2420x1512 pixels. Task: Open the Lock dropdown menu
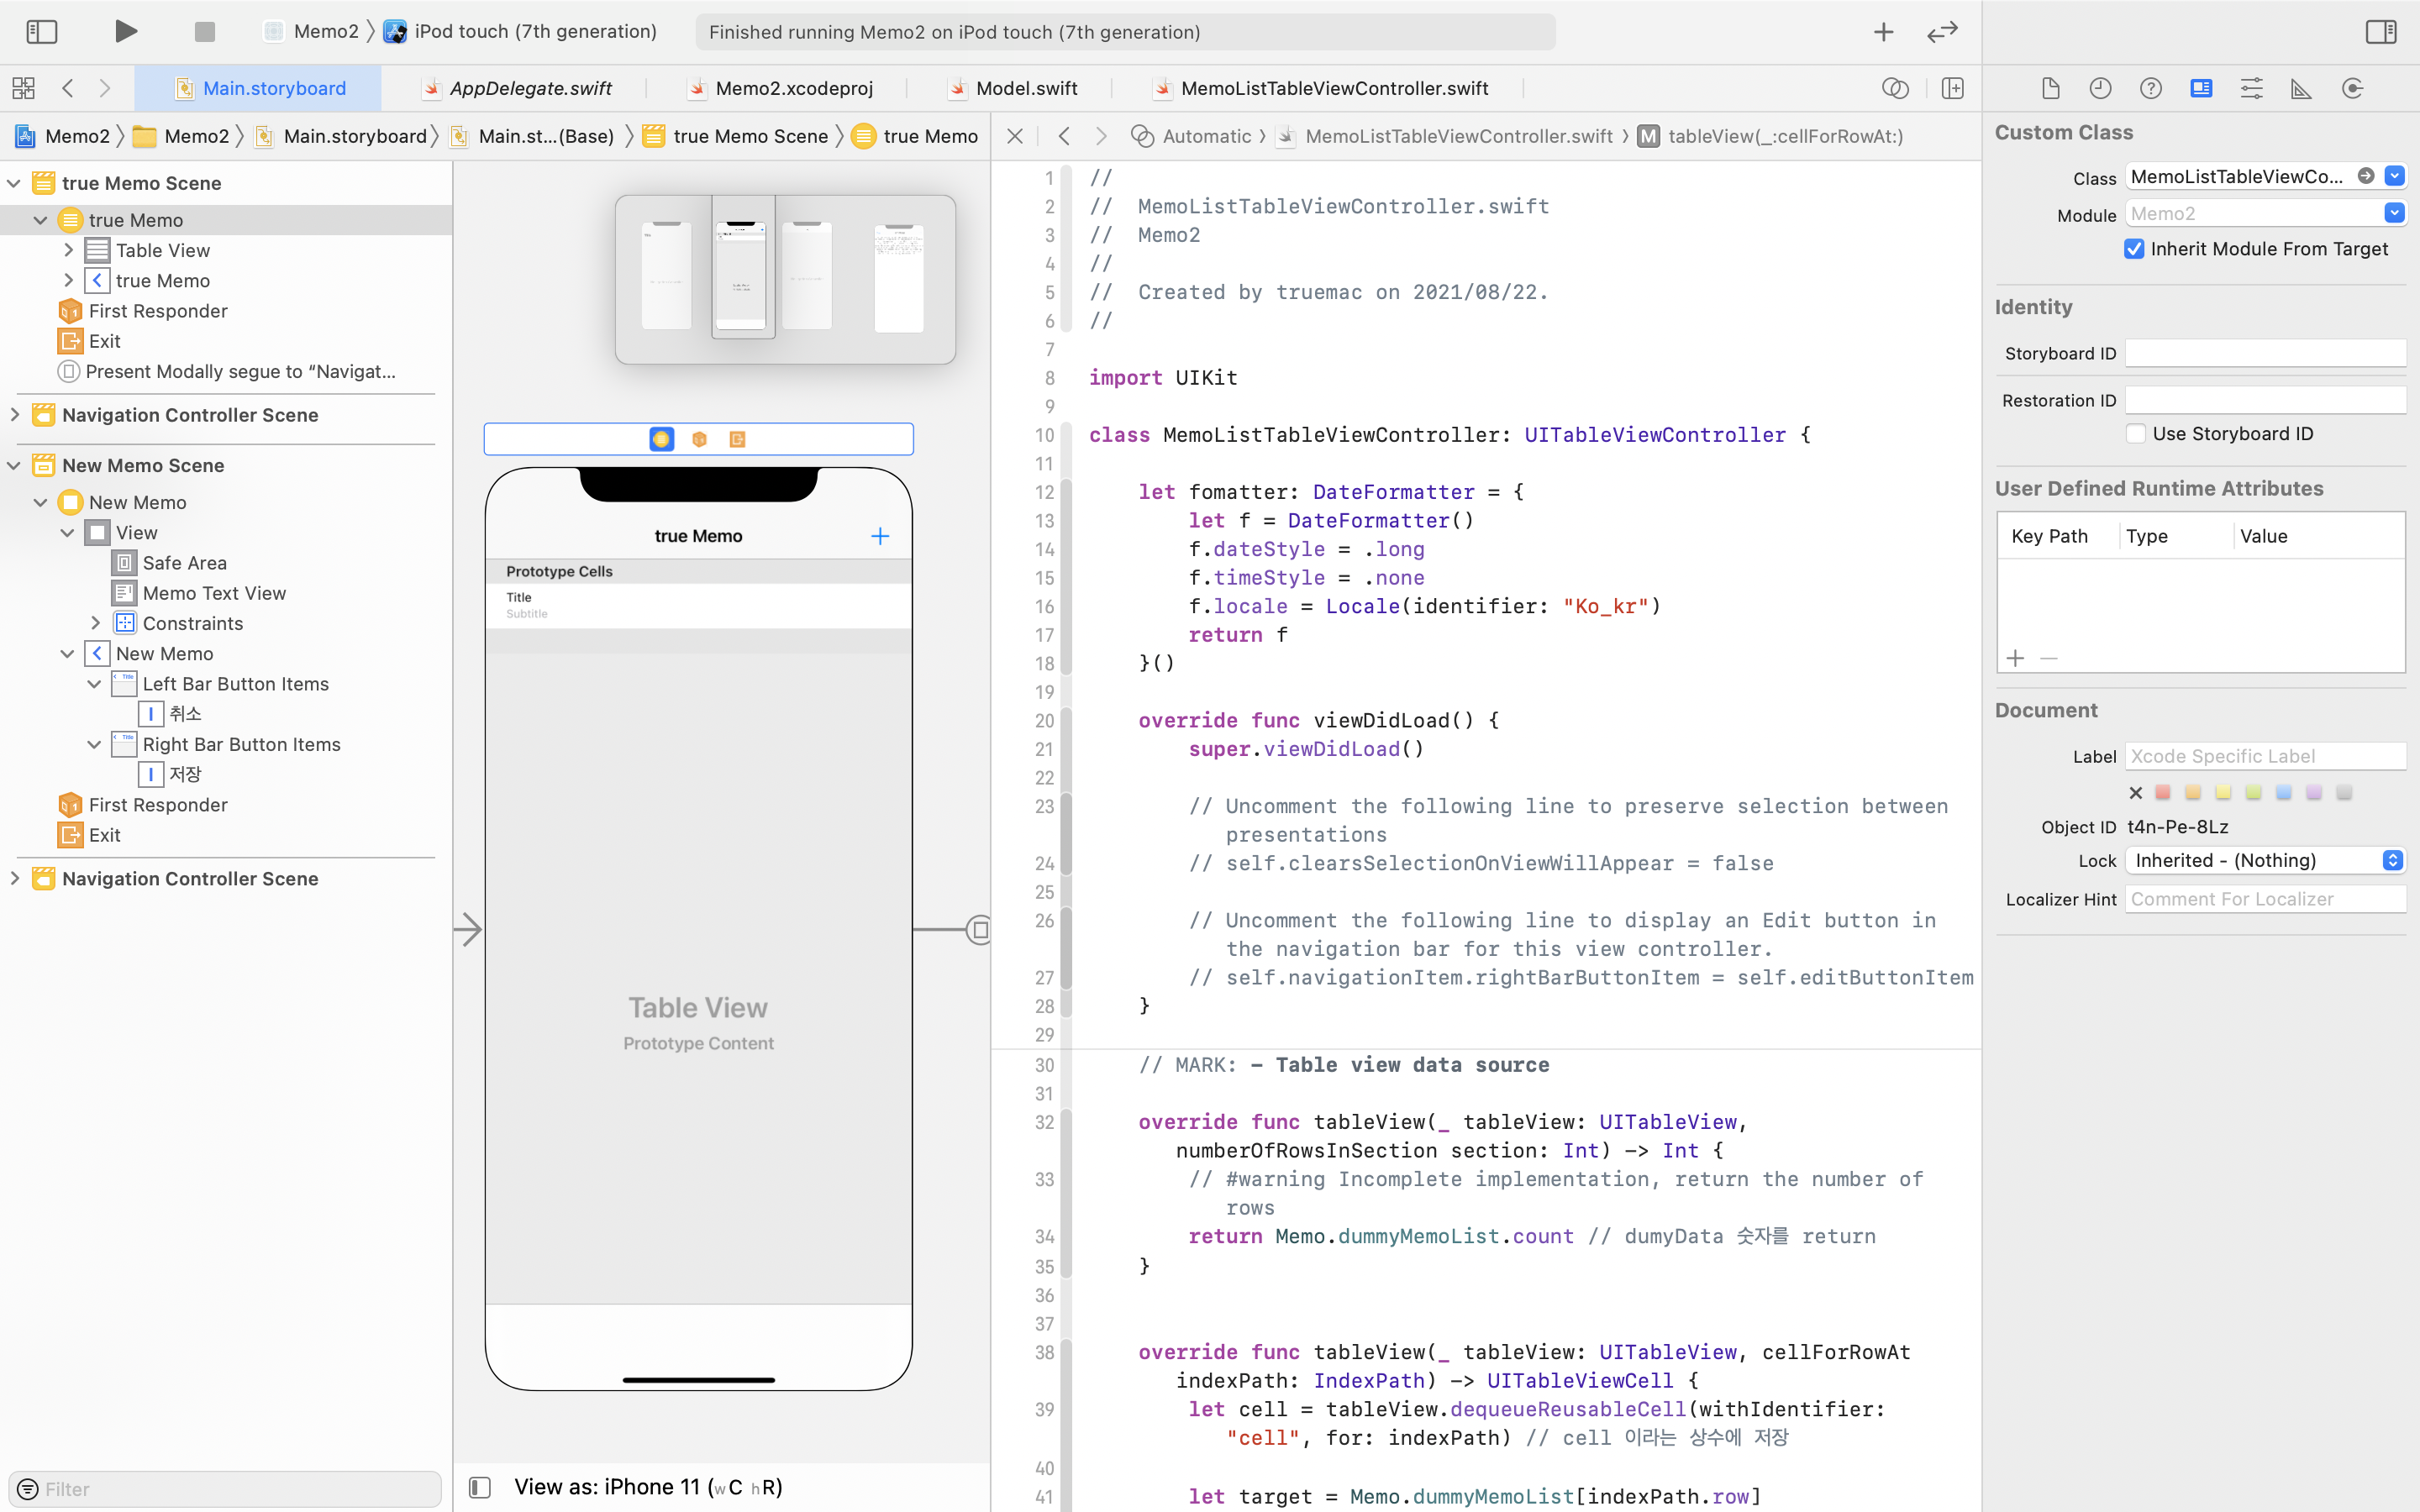click(x=2266, y=860)
